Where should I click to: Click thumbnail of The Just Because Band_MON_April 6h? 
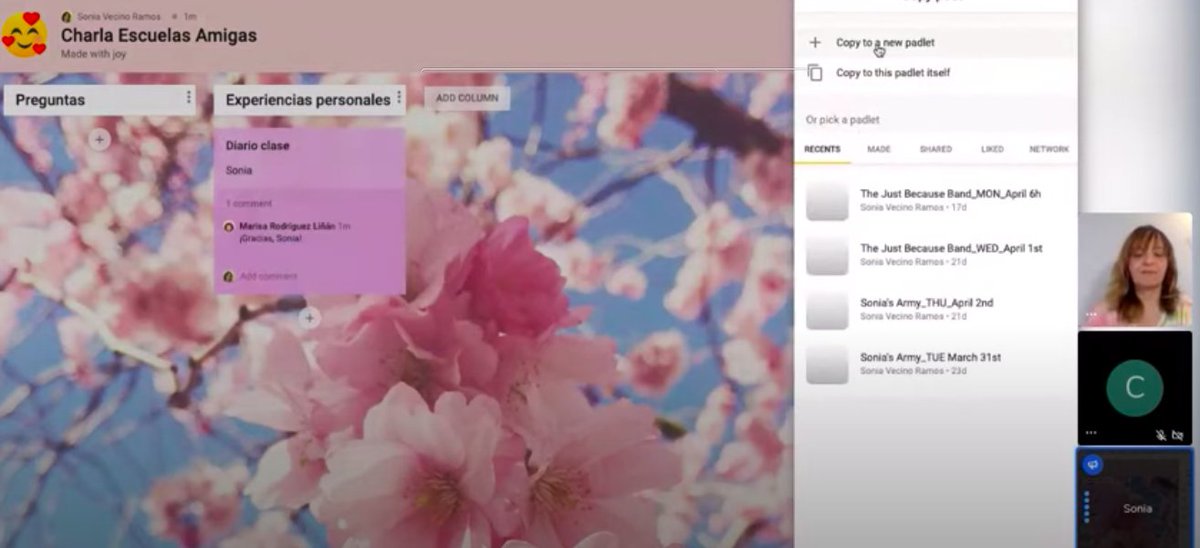point(827,201)
